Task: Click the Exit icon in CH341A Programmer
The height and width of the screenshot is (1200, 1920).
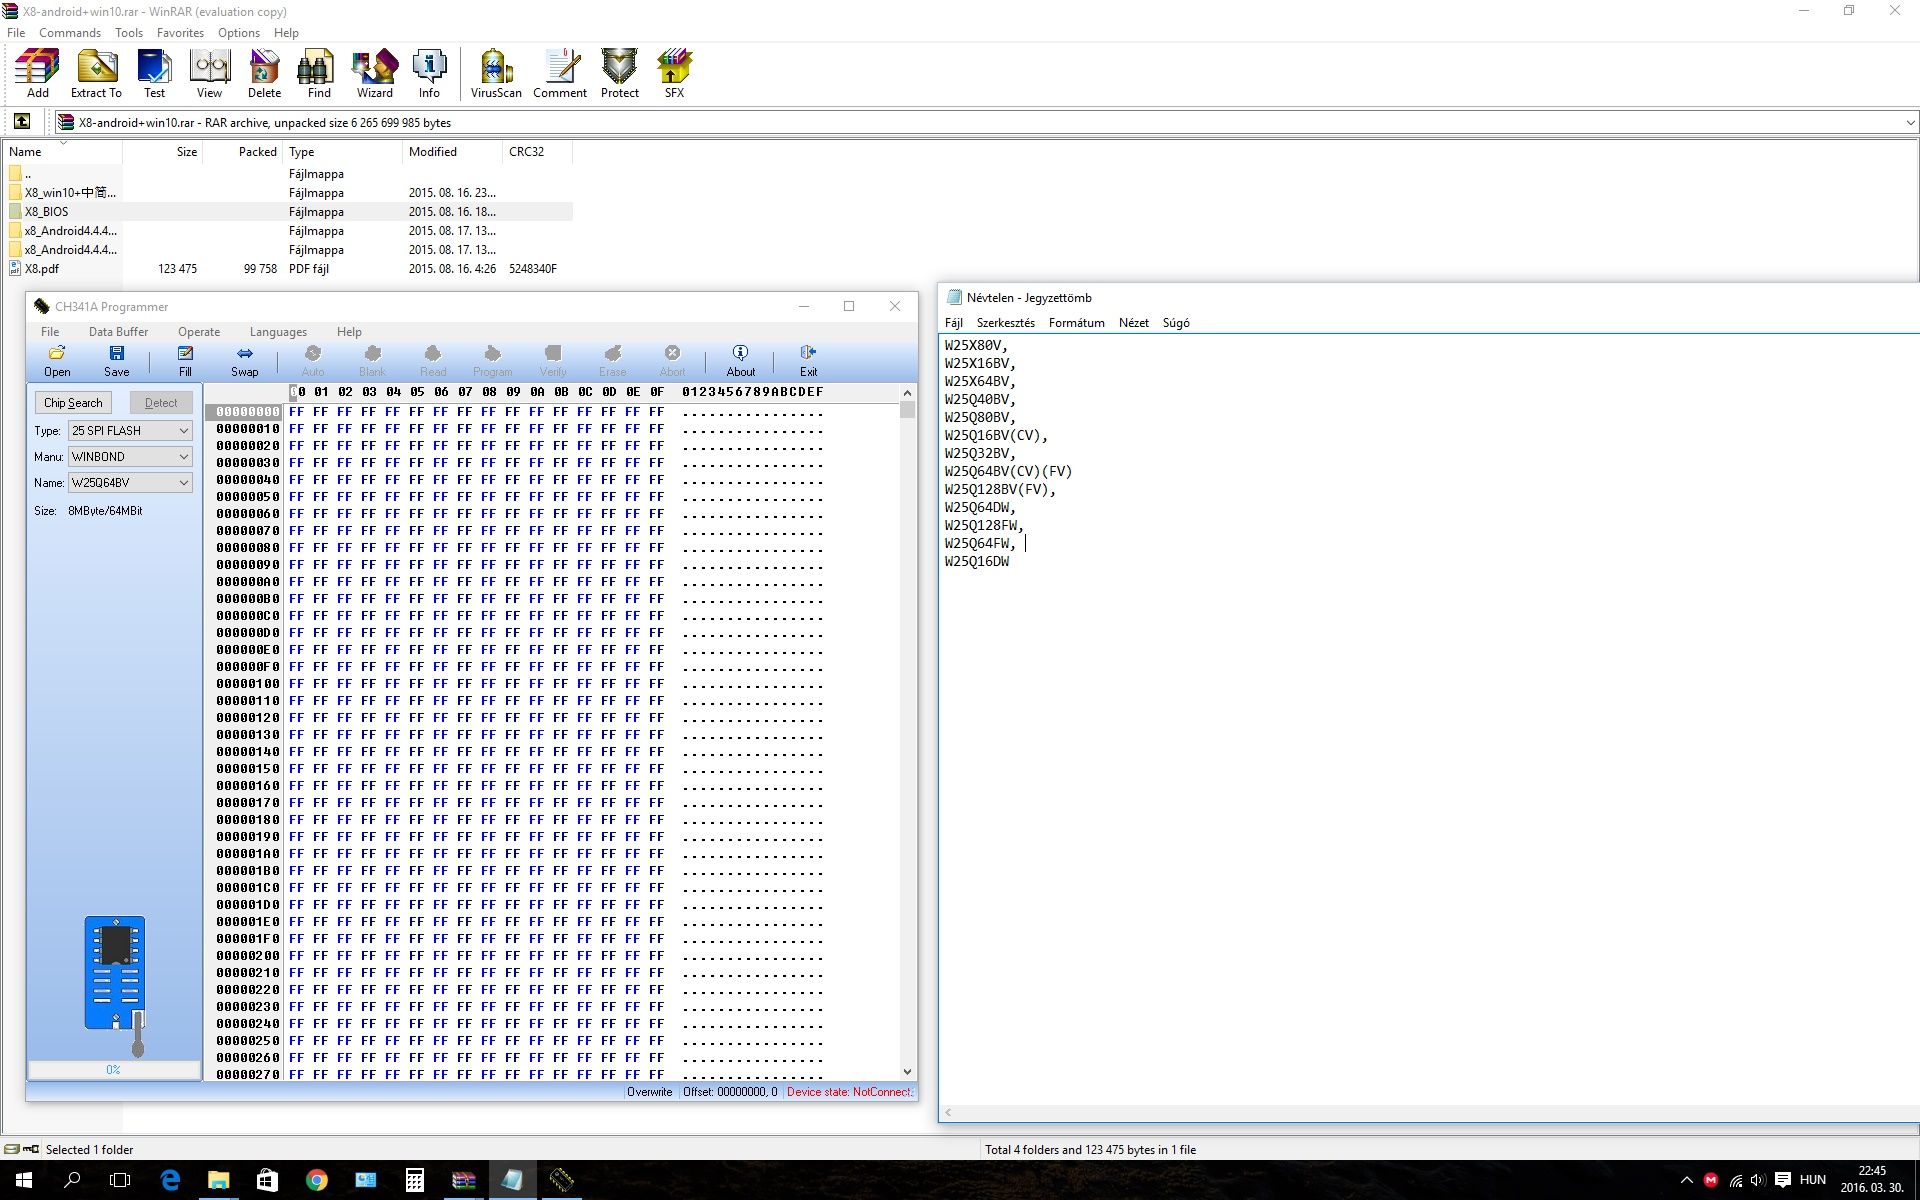Action: tap(808, 361)
